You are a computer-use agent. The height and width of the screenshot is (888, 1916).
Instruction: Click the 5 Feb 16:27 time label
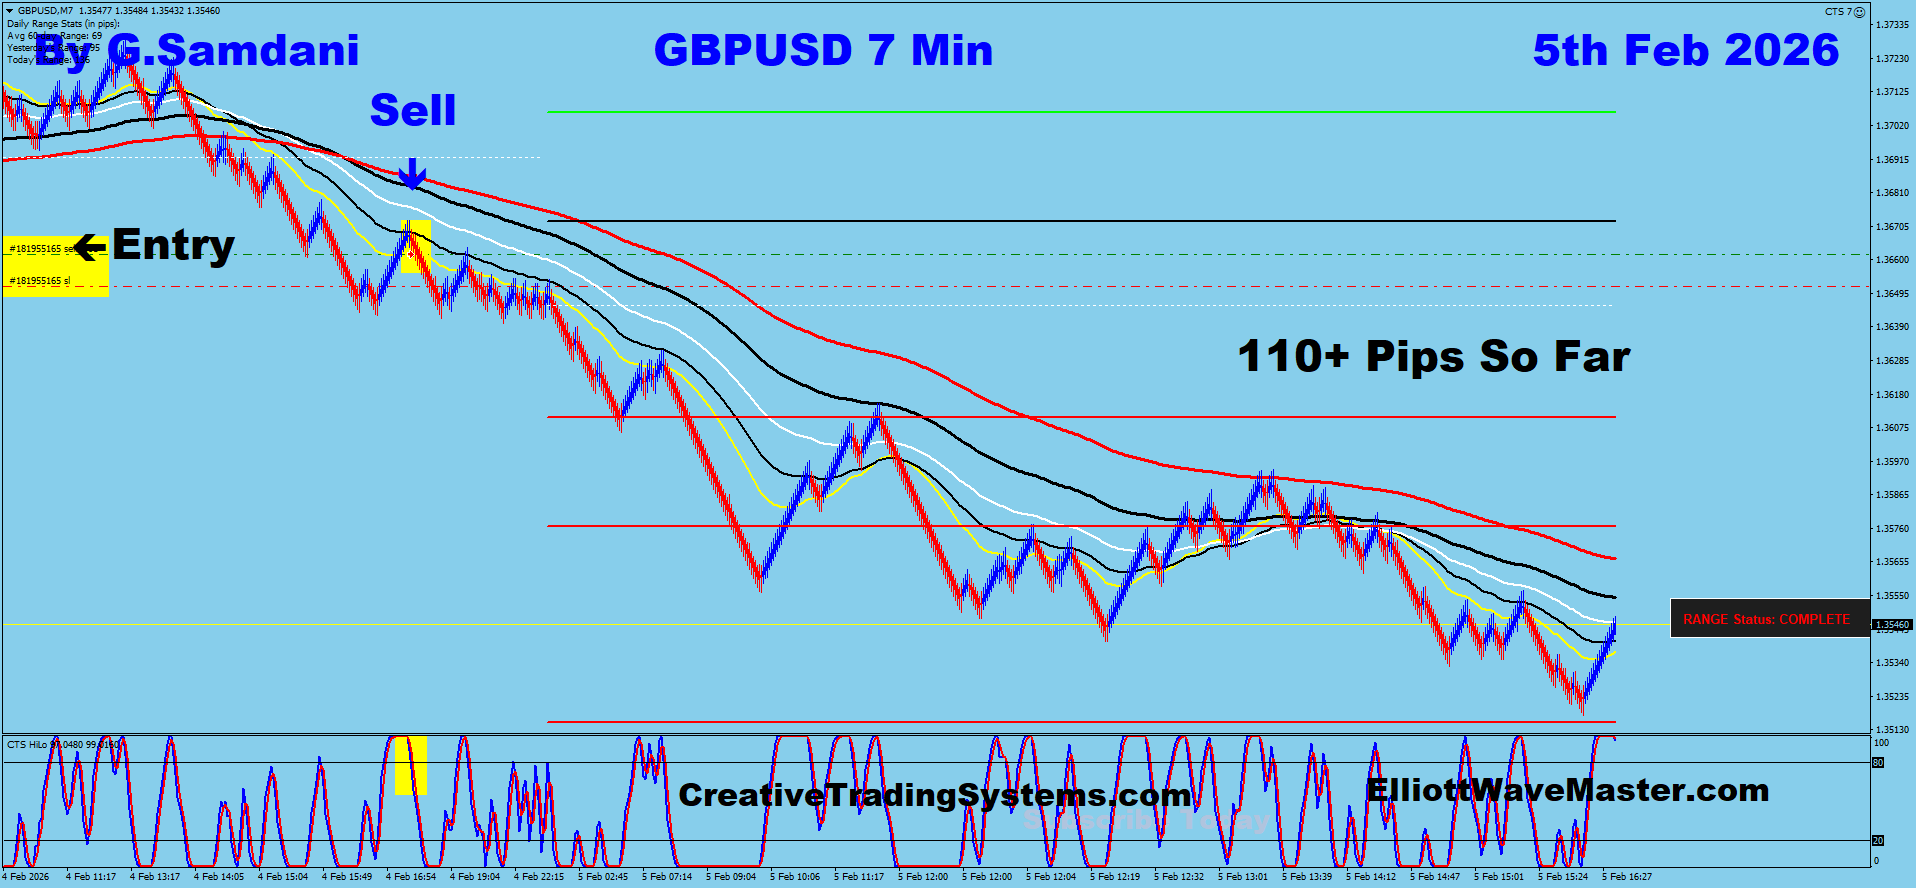point(1626,877)
